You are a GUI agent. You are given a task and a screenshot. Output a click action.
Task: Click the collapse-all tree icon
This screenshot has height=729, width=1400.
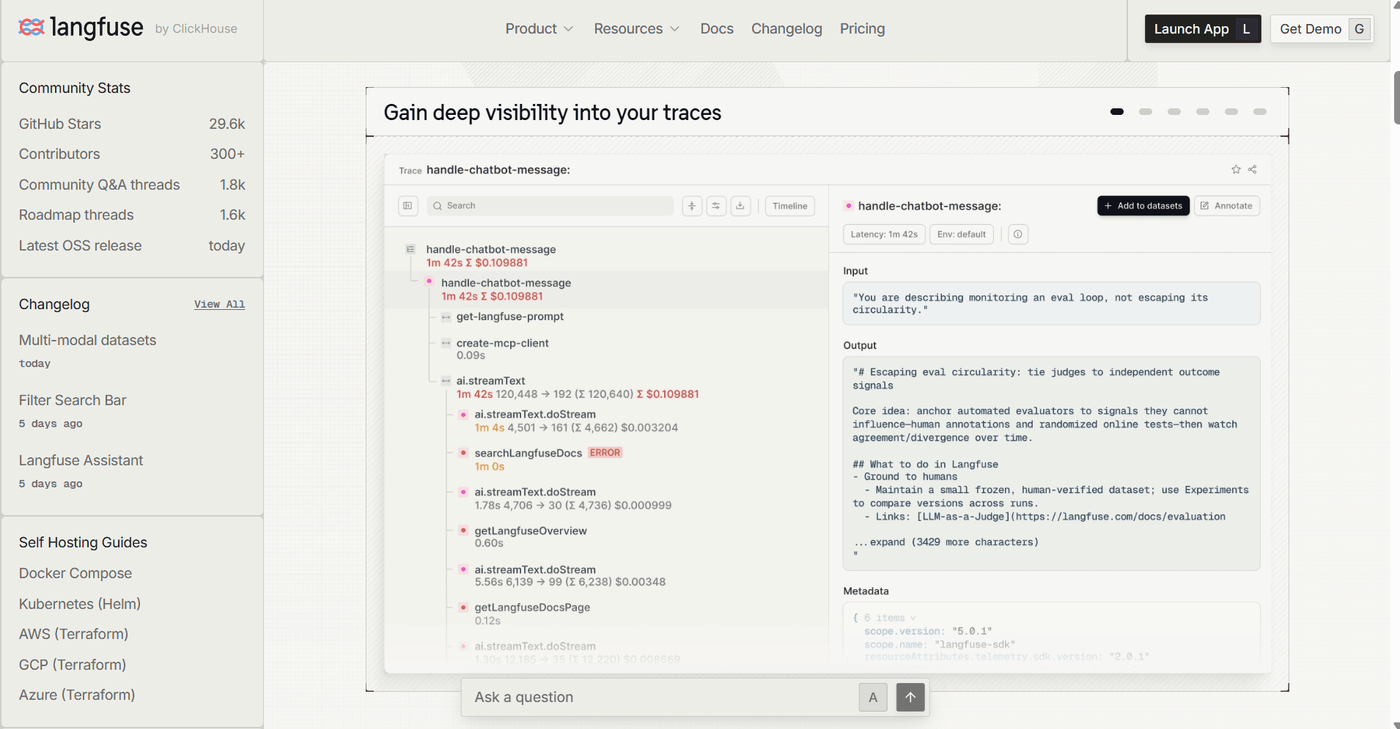coord(692,206)
